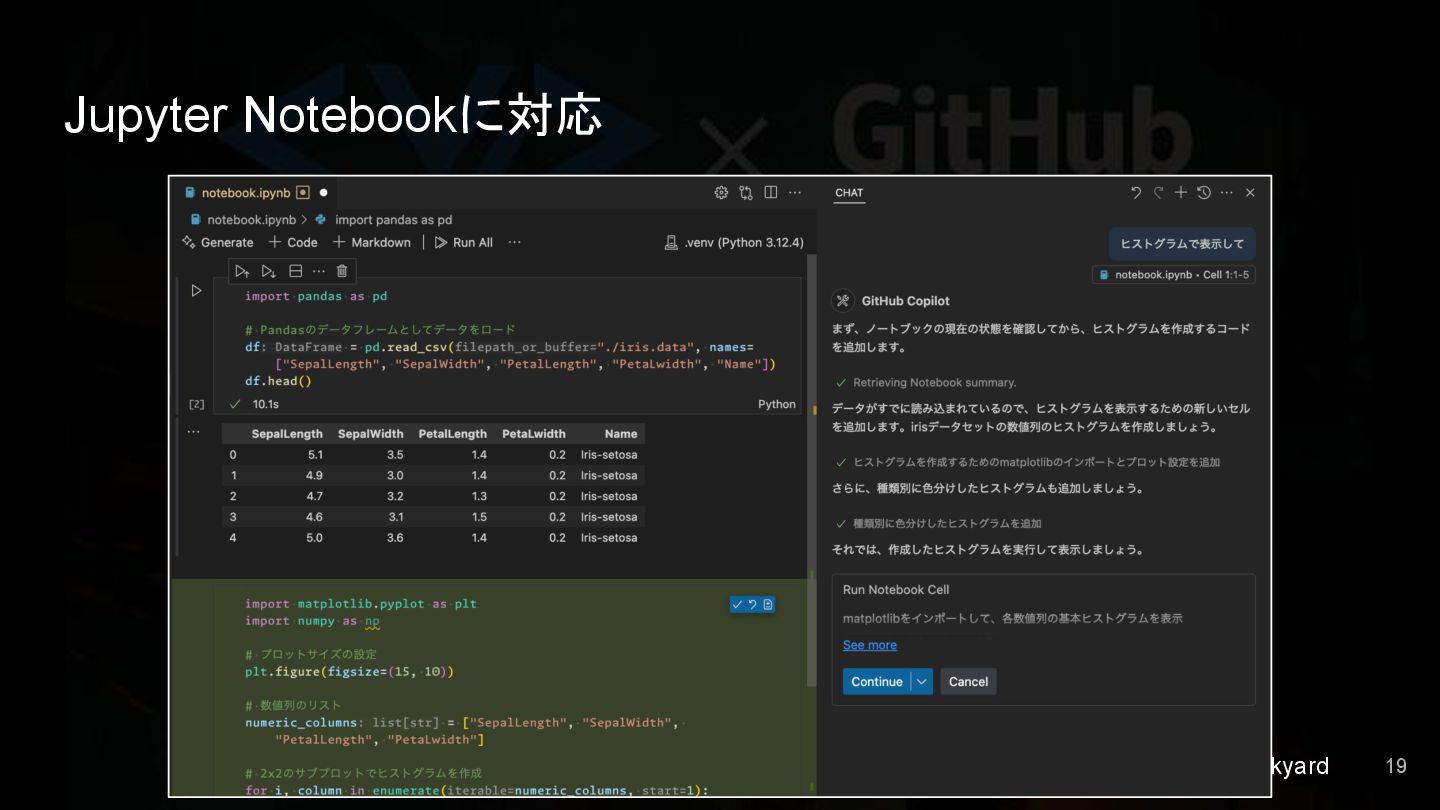
Task: Open See more link in Run Notebook Cell
Action: pos(870,645)
